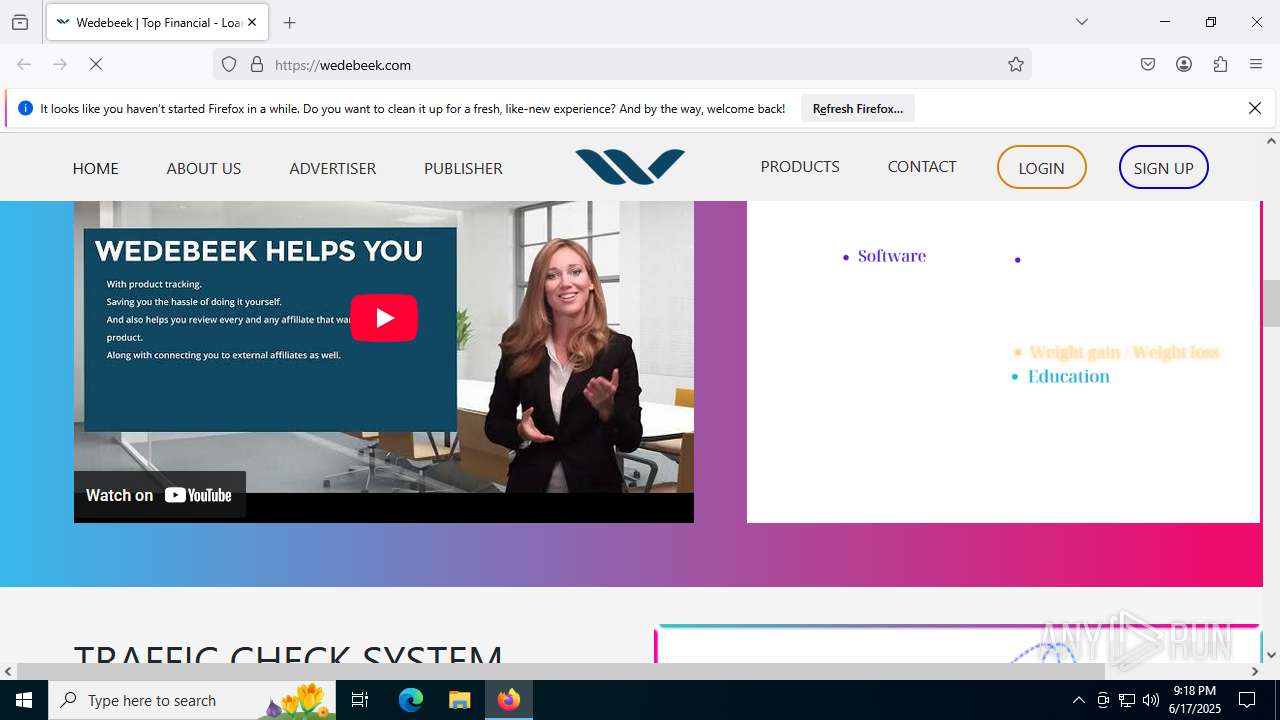Screen dimensions: 1280x720
Task: Click the info icon in the Firefox notification bar
Action: coord(25,108)
